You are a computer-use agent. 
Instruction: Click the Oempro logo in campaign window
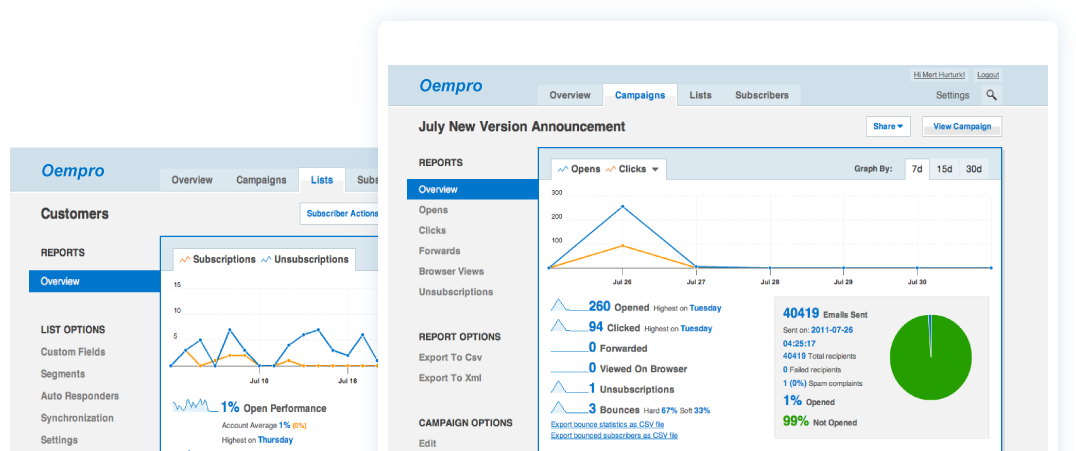tap(450, 86)
